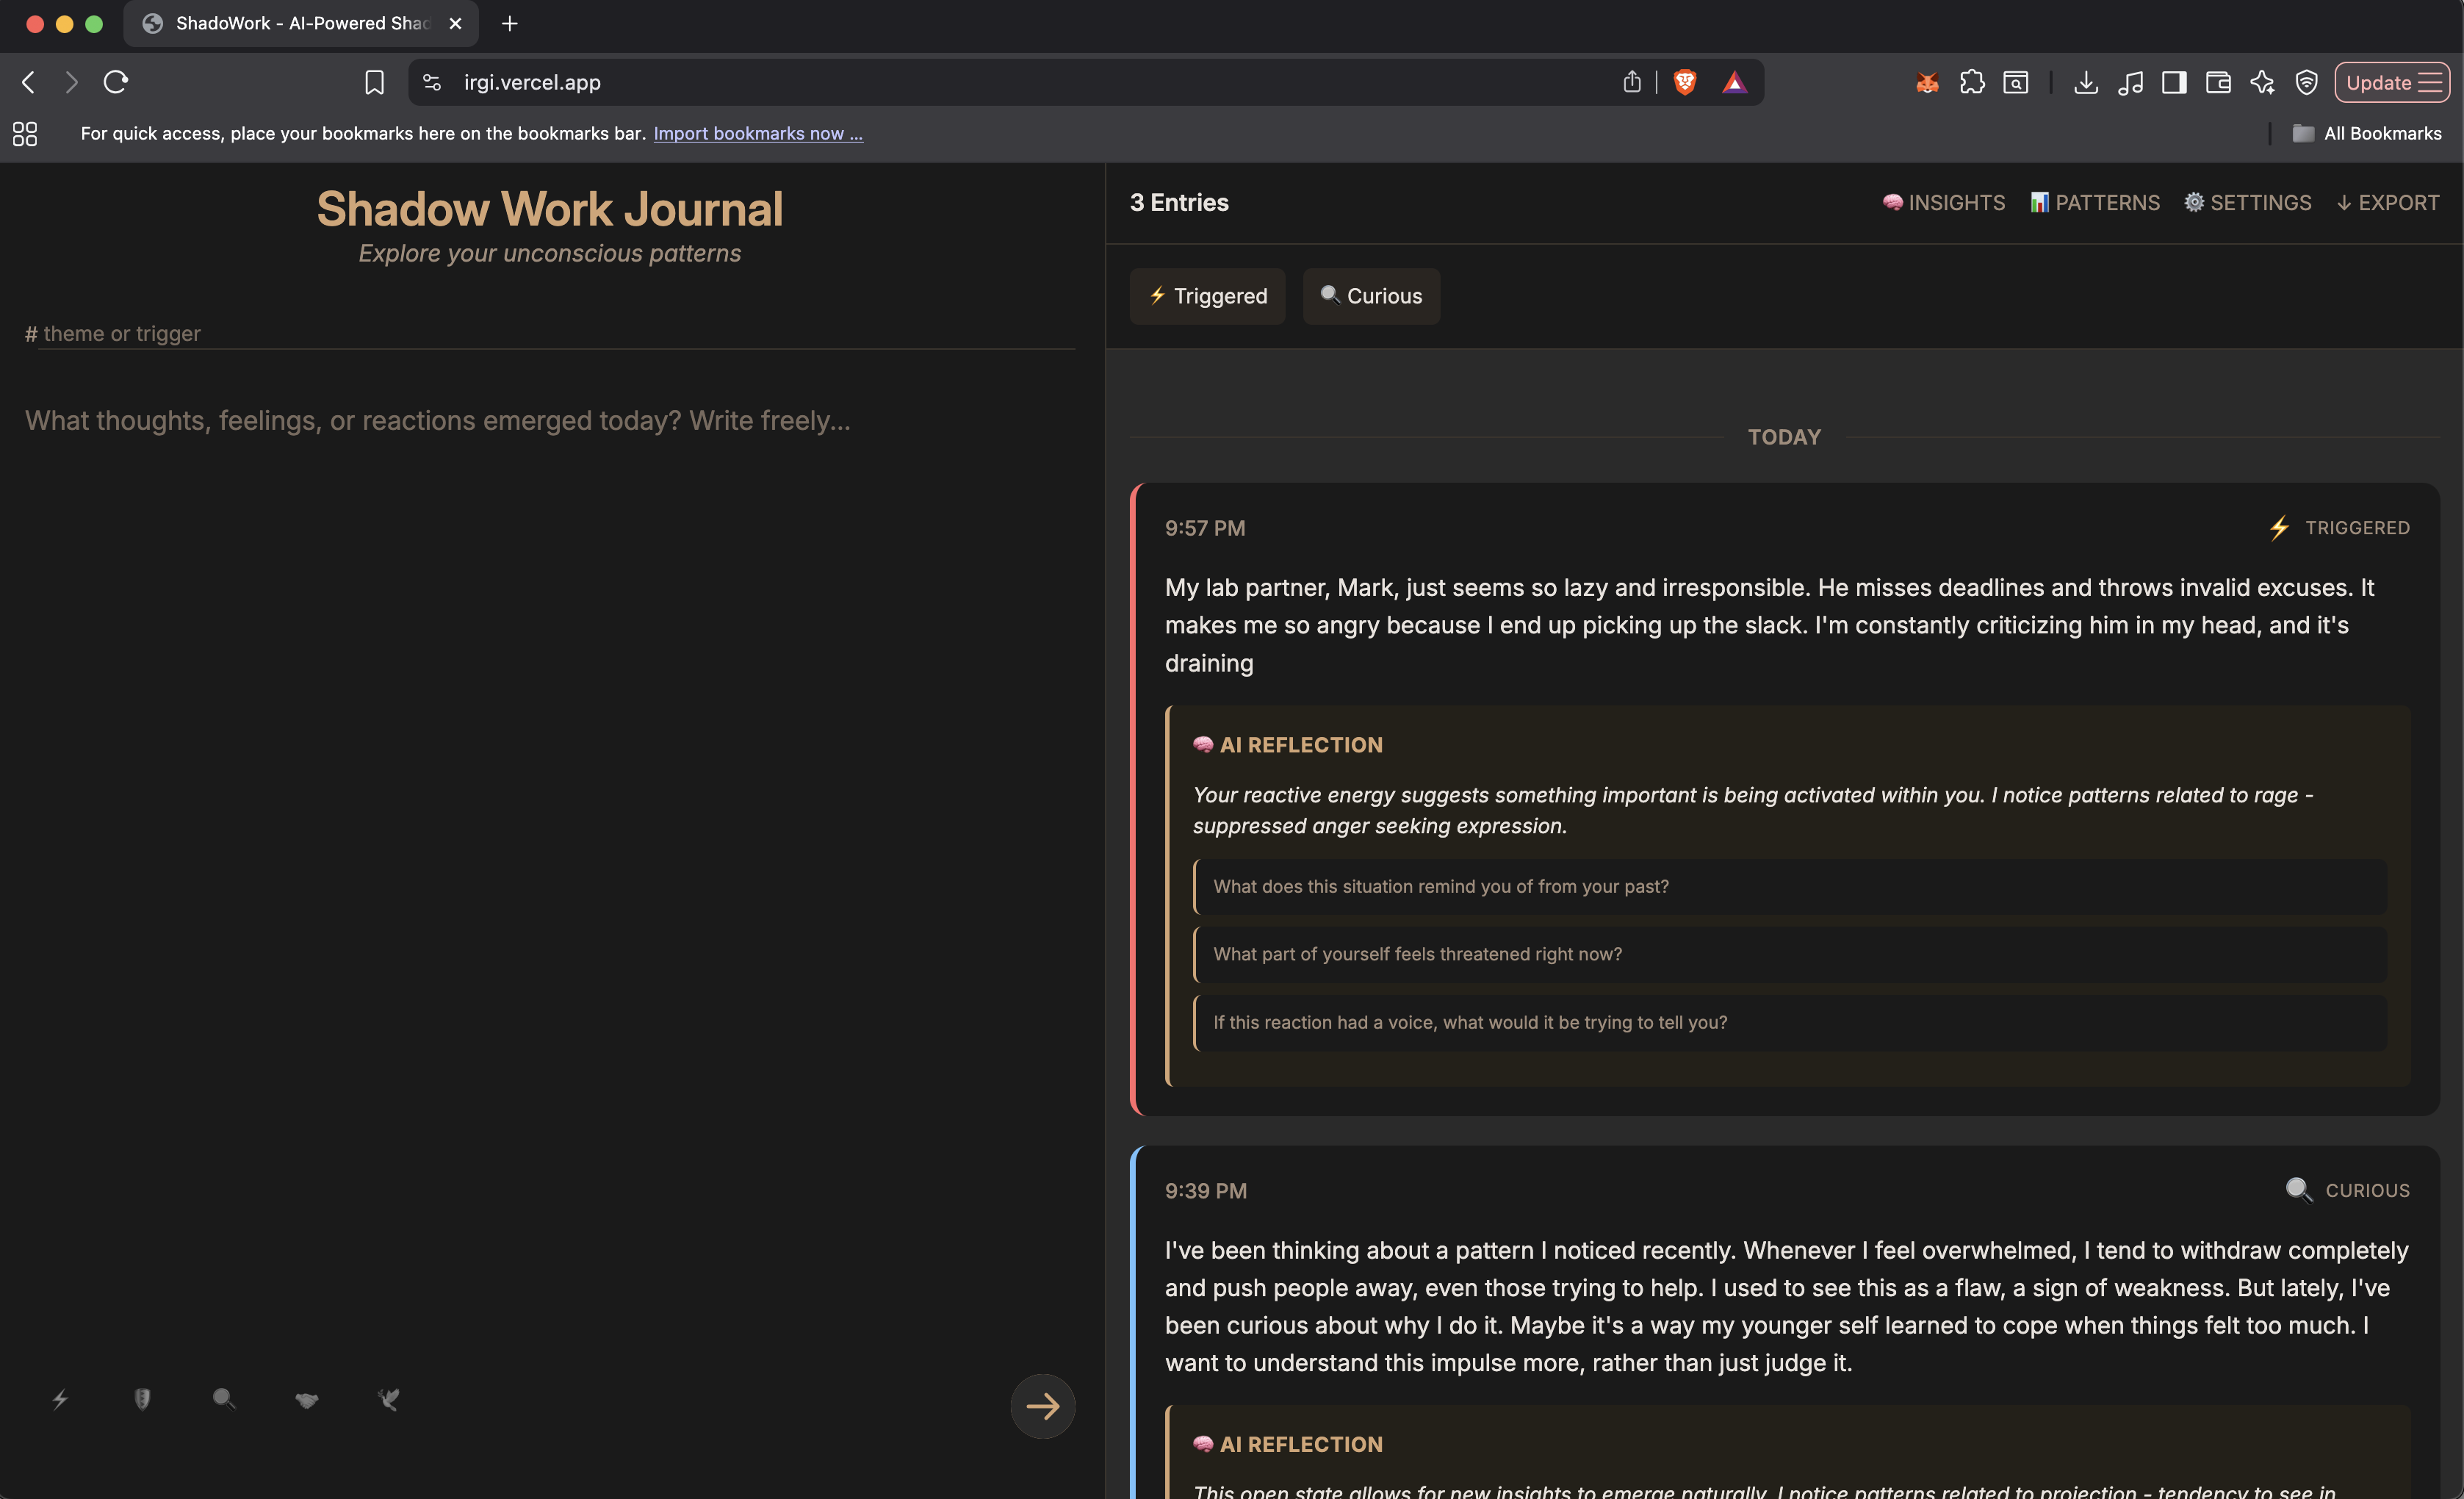Open the browser downloads icon
This screenshot has height=1499, width=2464.
(x=2085, y=82)
